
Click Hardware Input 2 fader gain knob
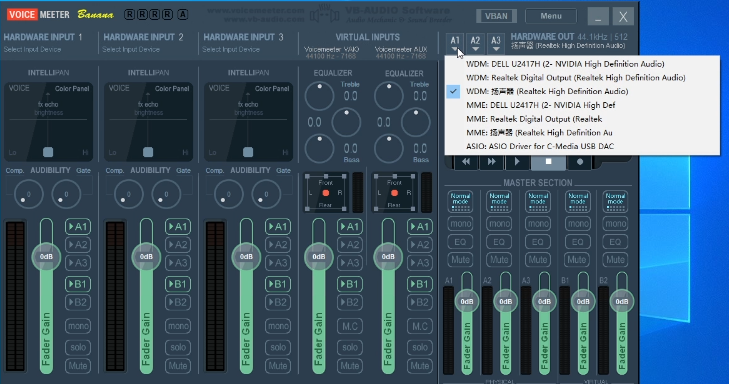(x=146, y=257)
